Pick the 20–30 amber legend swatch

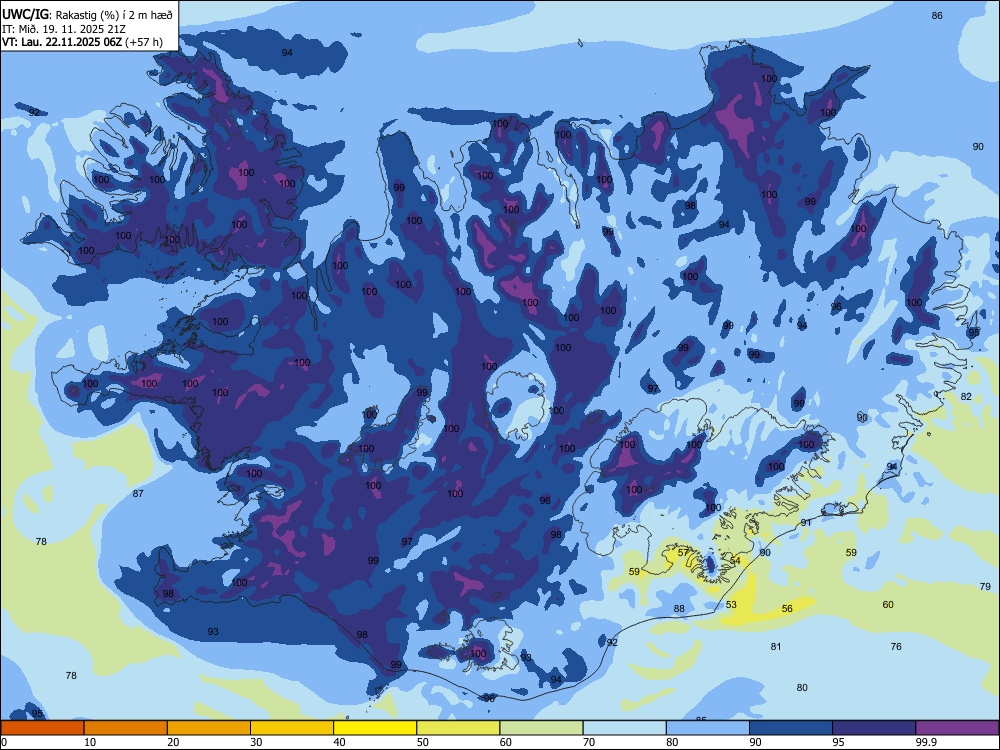click(209, 728)
